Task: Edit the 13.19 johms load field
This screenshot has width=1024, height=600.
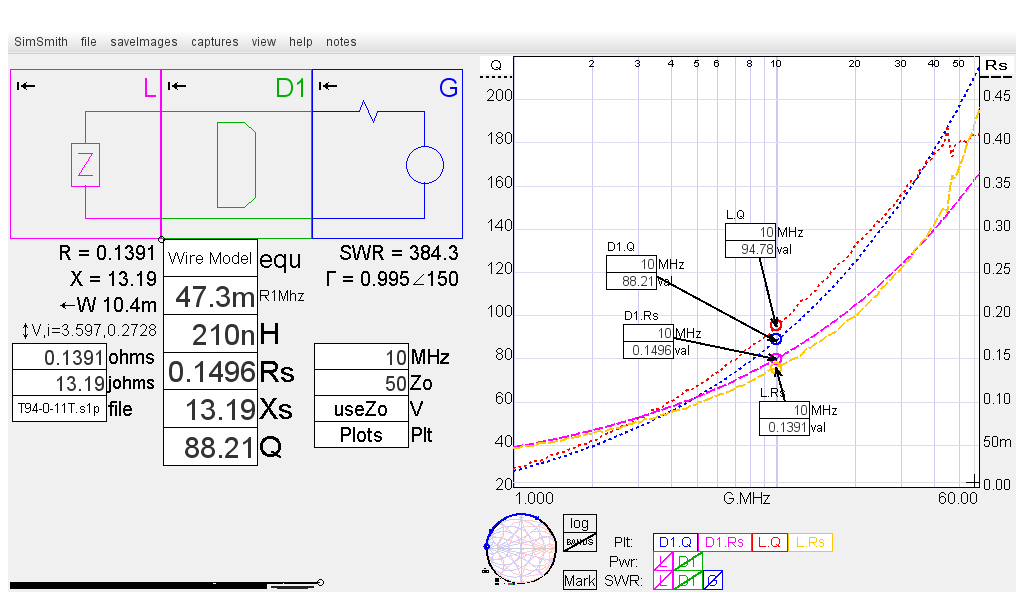Action: [59, 383]
